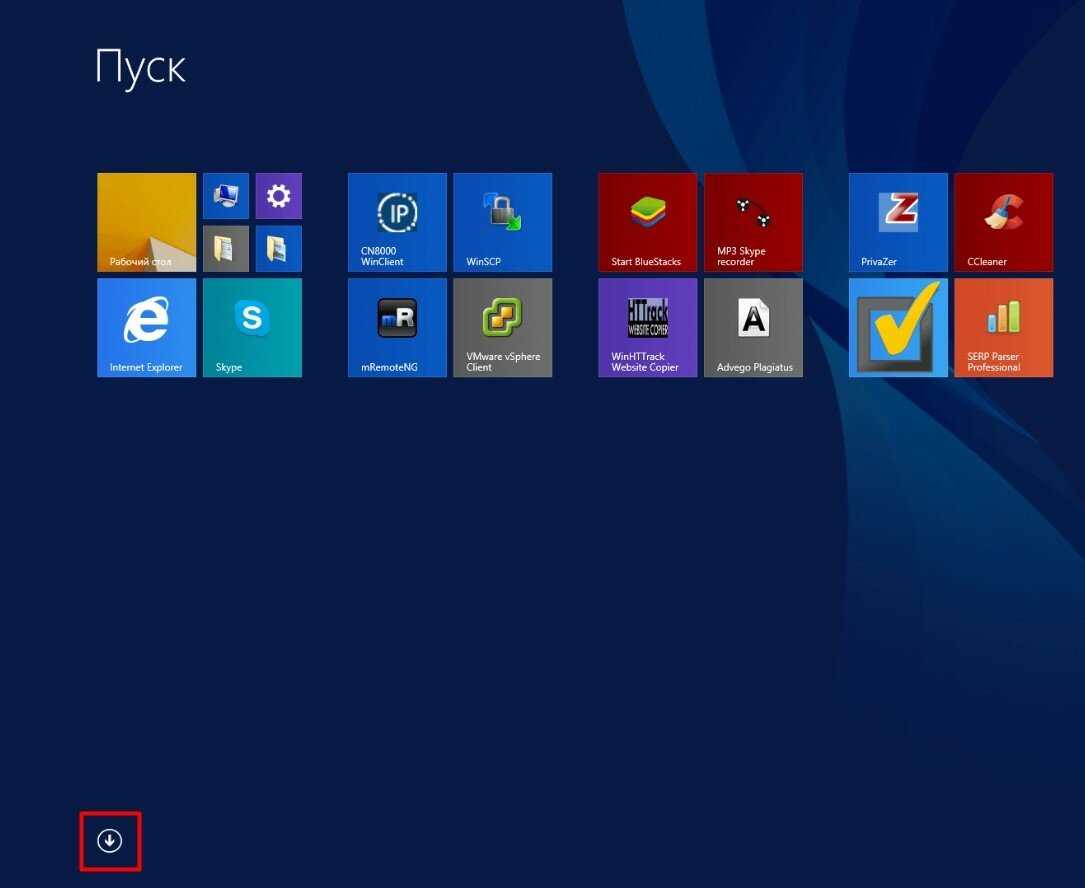Open the PC settings gear tile
Screen dimensions: 1085x888
pyautogui.click(x=279, y=196)
